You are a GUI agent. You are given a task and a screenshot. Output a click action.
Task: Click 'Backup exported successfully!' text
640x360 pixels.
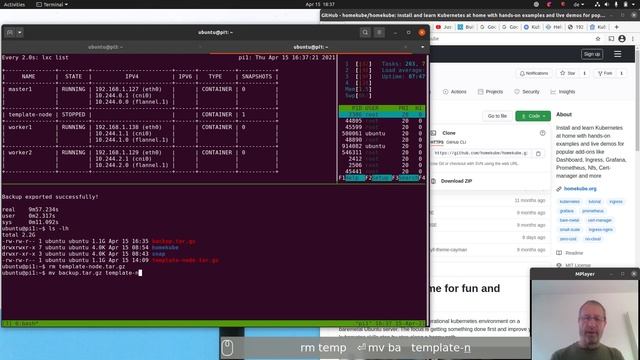coord(50,197)
